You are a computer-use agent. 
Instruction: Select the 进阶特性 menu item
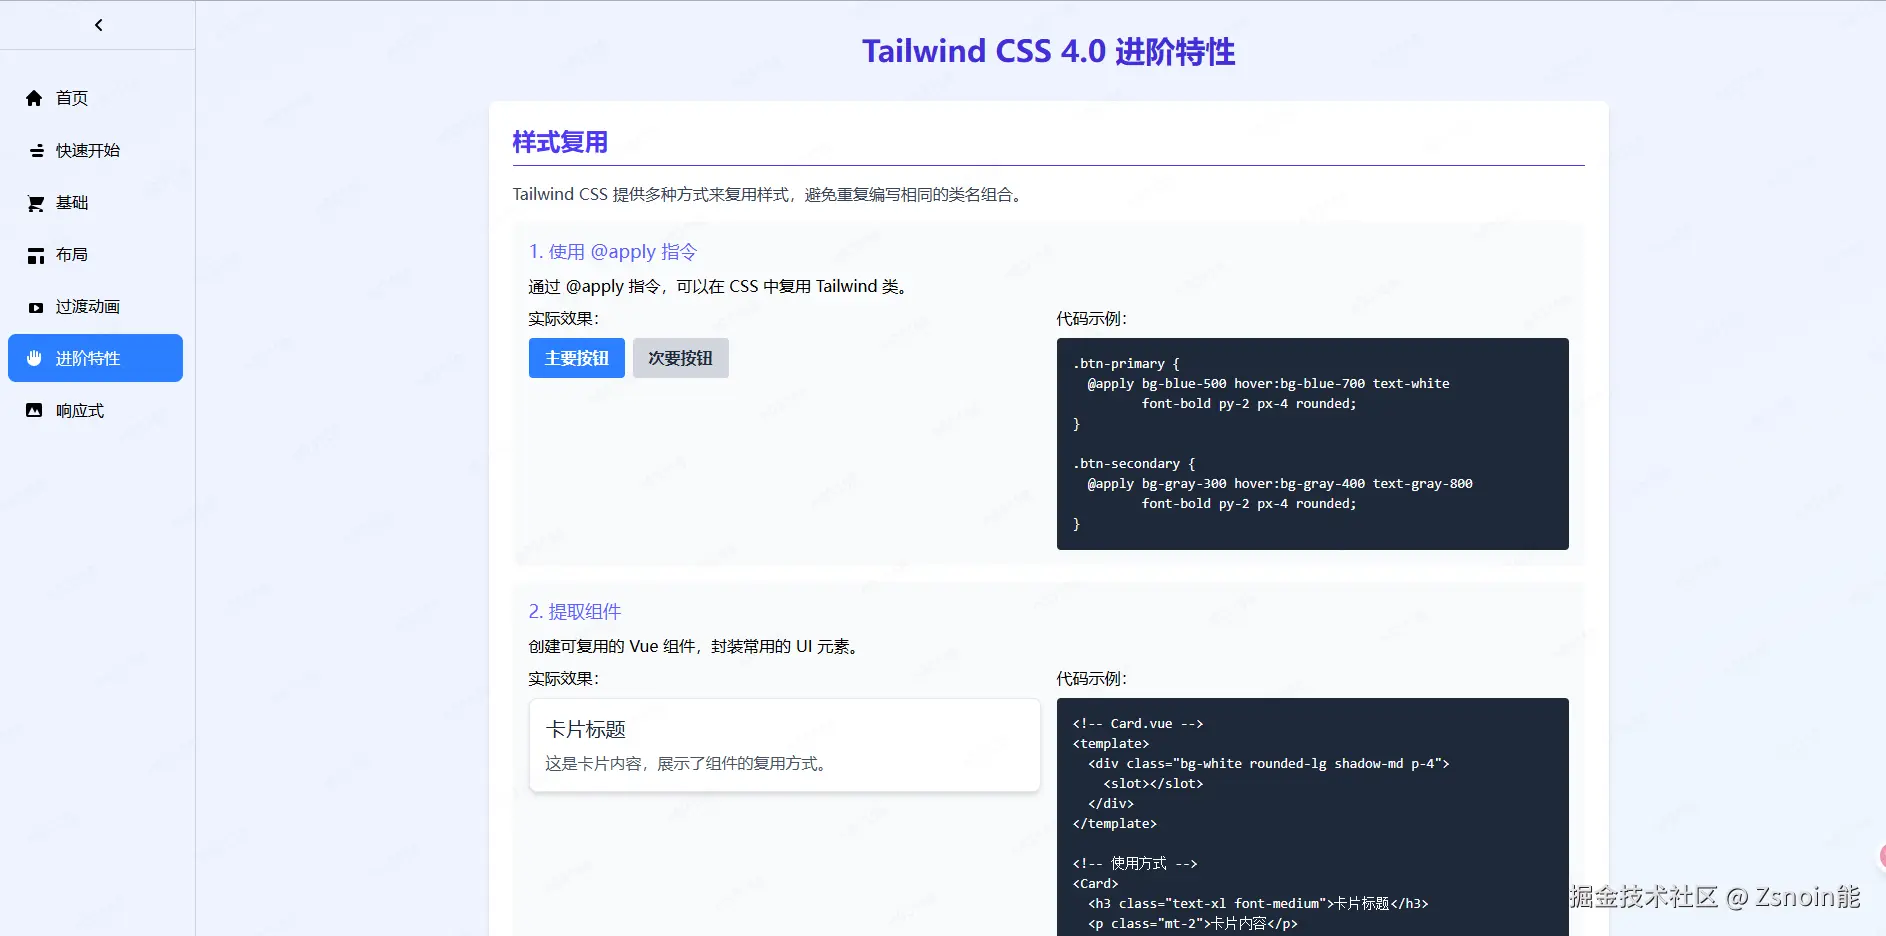[x=95, y=358]
